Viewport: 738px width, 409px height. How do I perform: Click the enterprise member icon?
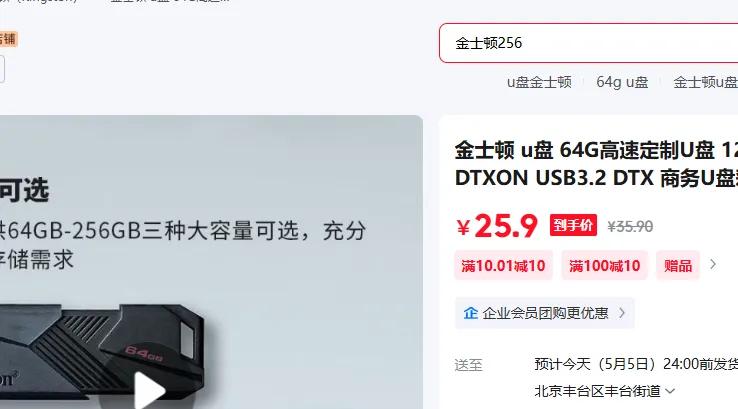(471, 313)
